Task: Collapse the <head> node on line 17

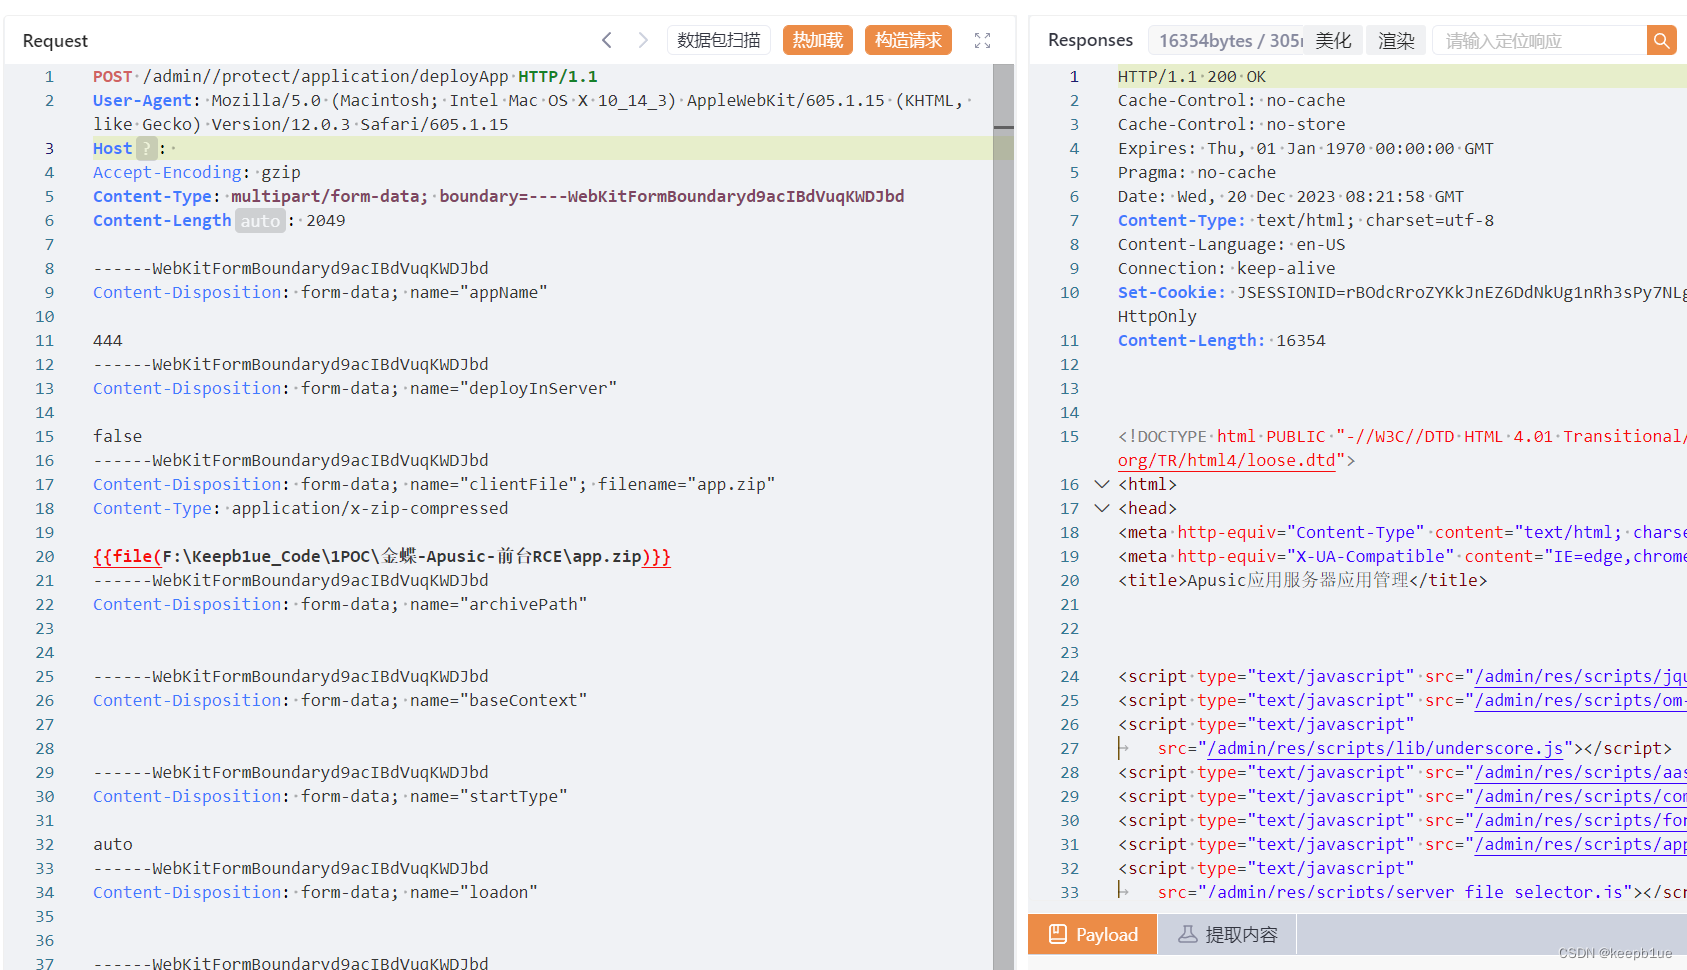Action: [x=1102, y=508]
